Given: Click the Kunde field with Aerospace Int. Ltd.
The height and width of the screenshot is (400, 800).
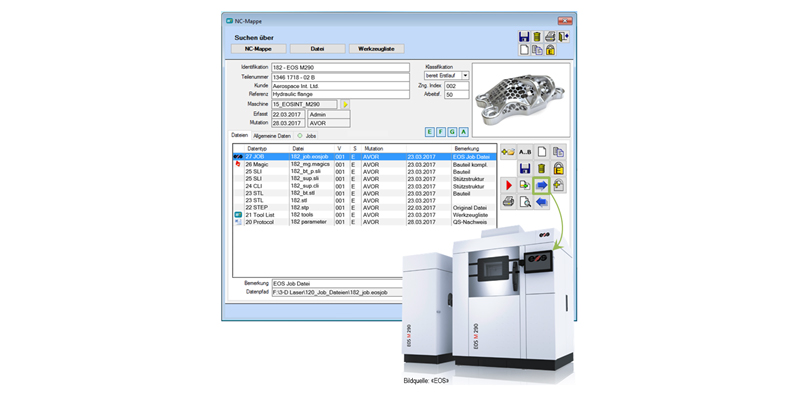Looking at the screenshot, I should [340, 86].
